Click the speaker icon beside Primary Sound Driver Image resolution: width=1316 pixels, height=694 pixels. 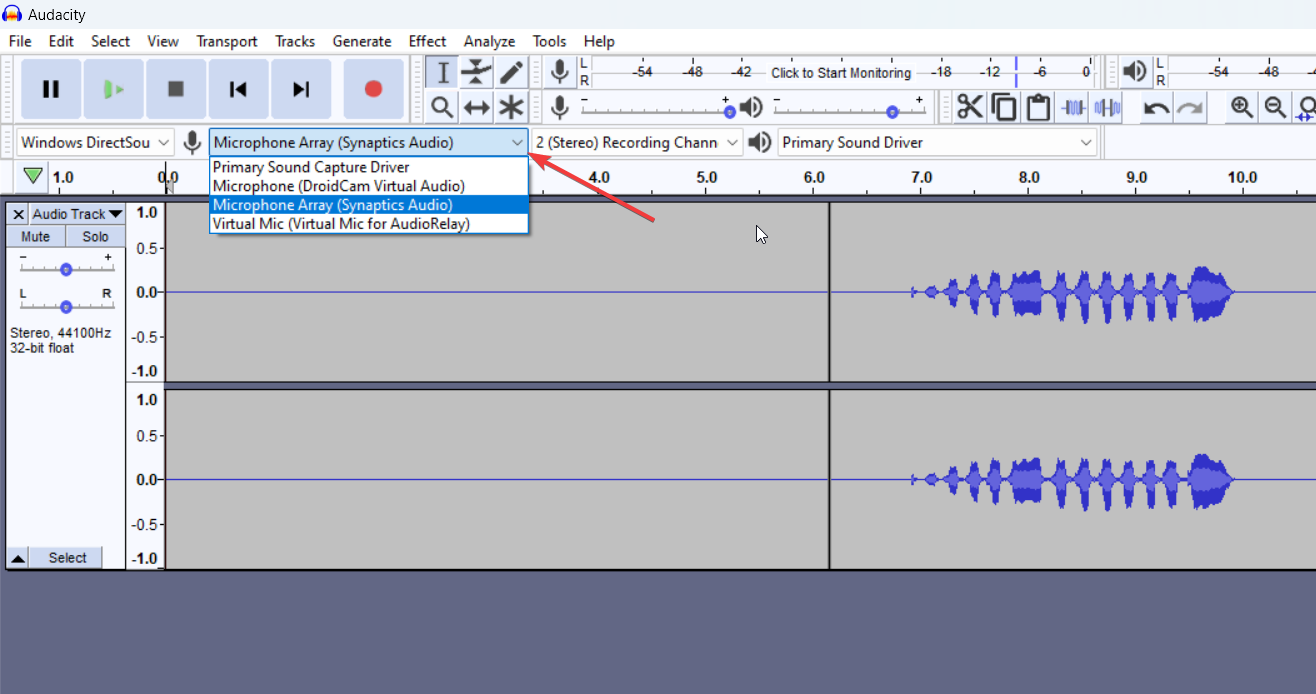pos(760,142)
